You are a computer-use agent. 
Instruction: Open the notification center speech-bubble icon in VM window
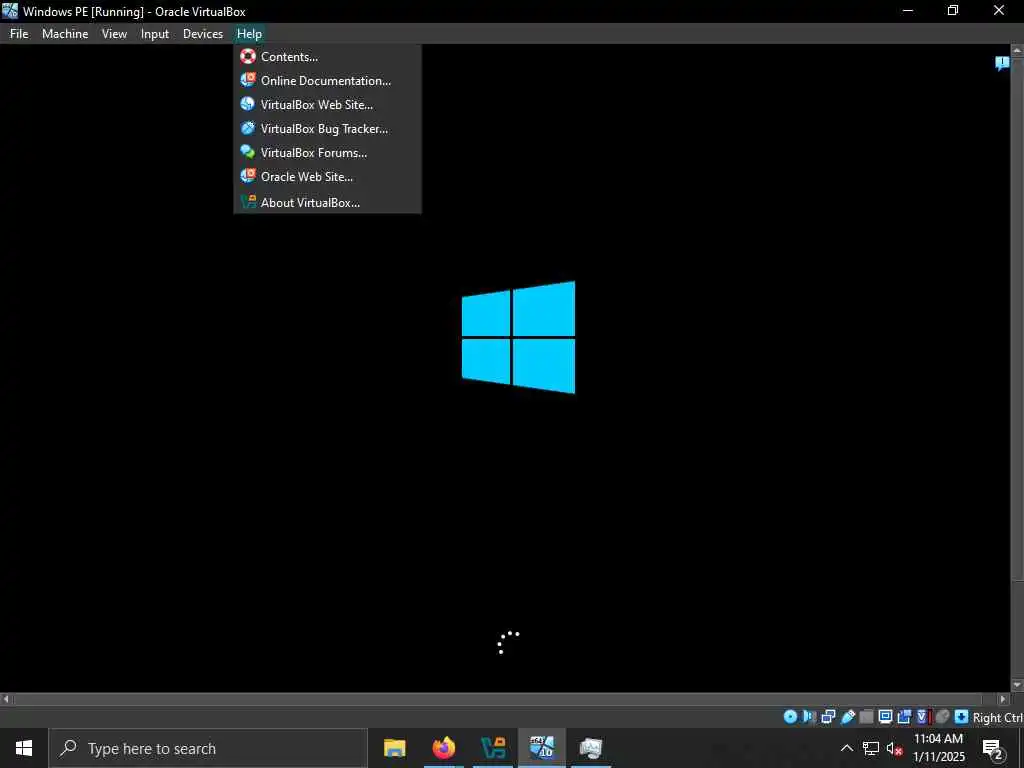pos(1002,63)
